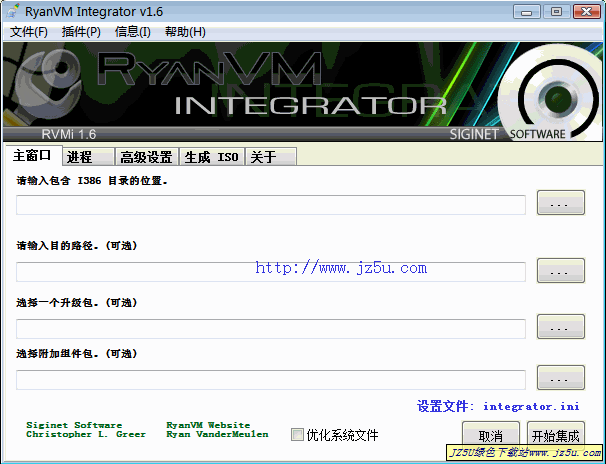Open the 信息(I) menu
Viewport: 606px width, 464px height.
[133, 32]
